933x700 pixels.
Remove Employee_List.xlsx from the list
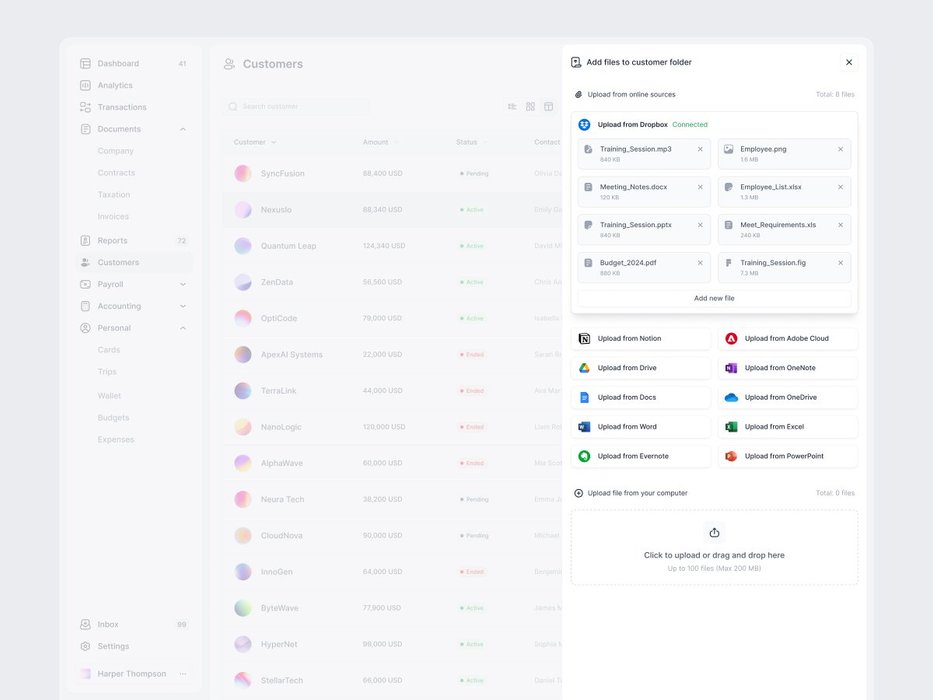pyautogui.click(x=840, y=187)
